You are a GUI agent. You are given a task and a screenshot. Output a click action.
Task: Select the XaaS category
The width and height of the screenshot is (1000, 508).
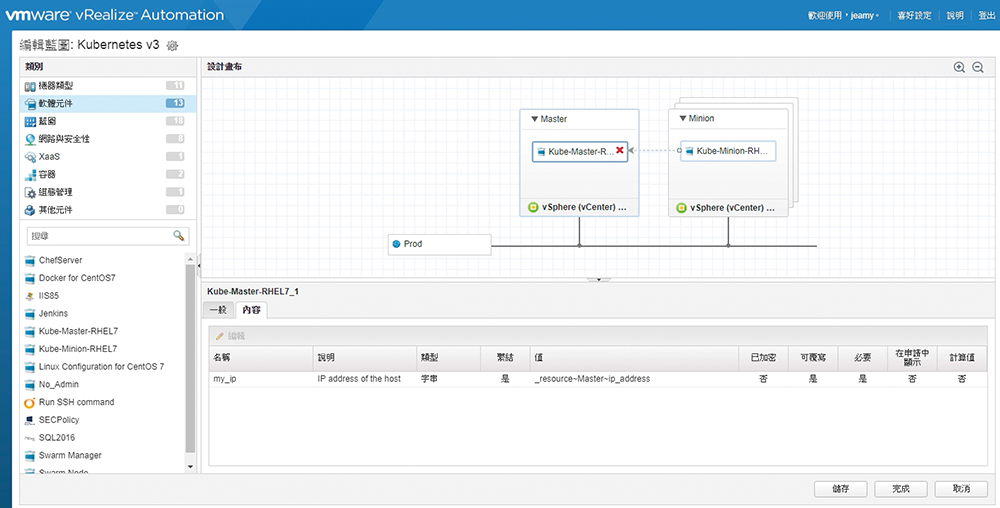[x=108, y=157]
